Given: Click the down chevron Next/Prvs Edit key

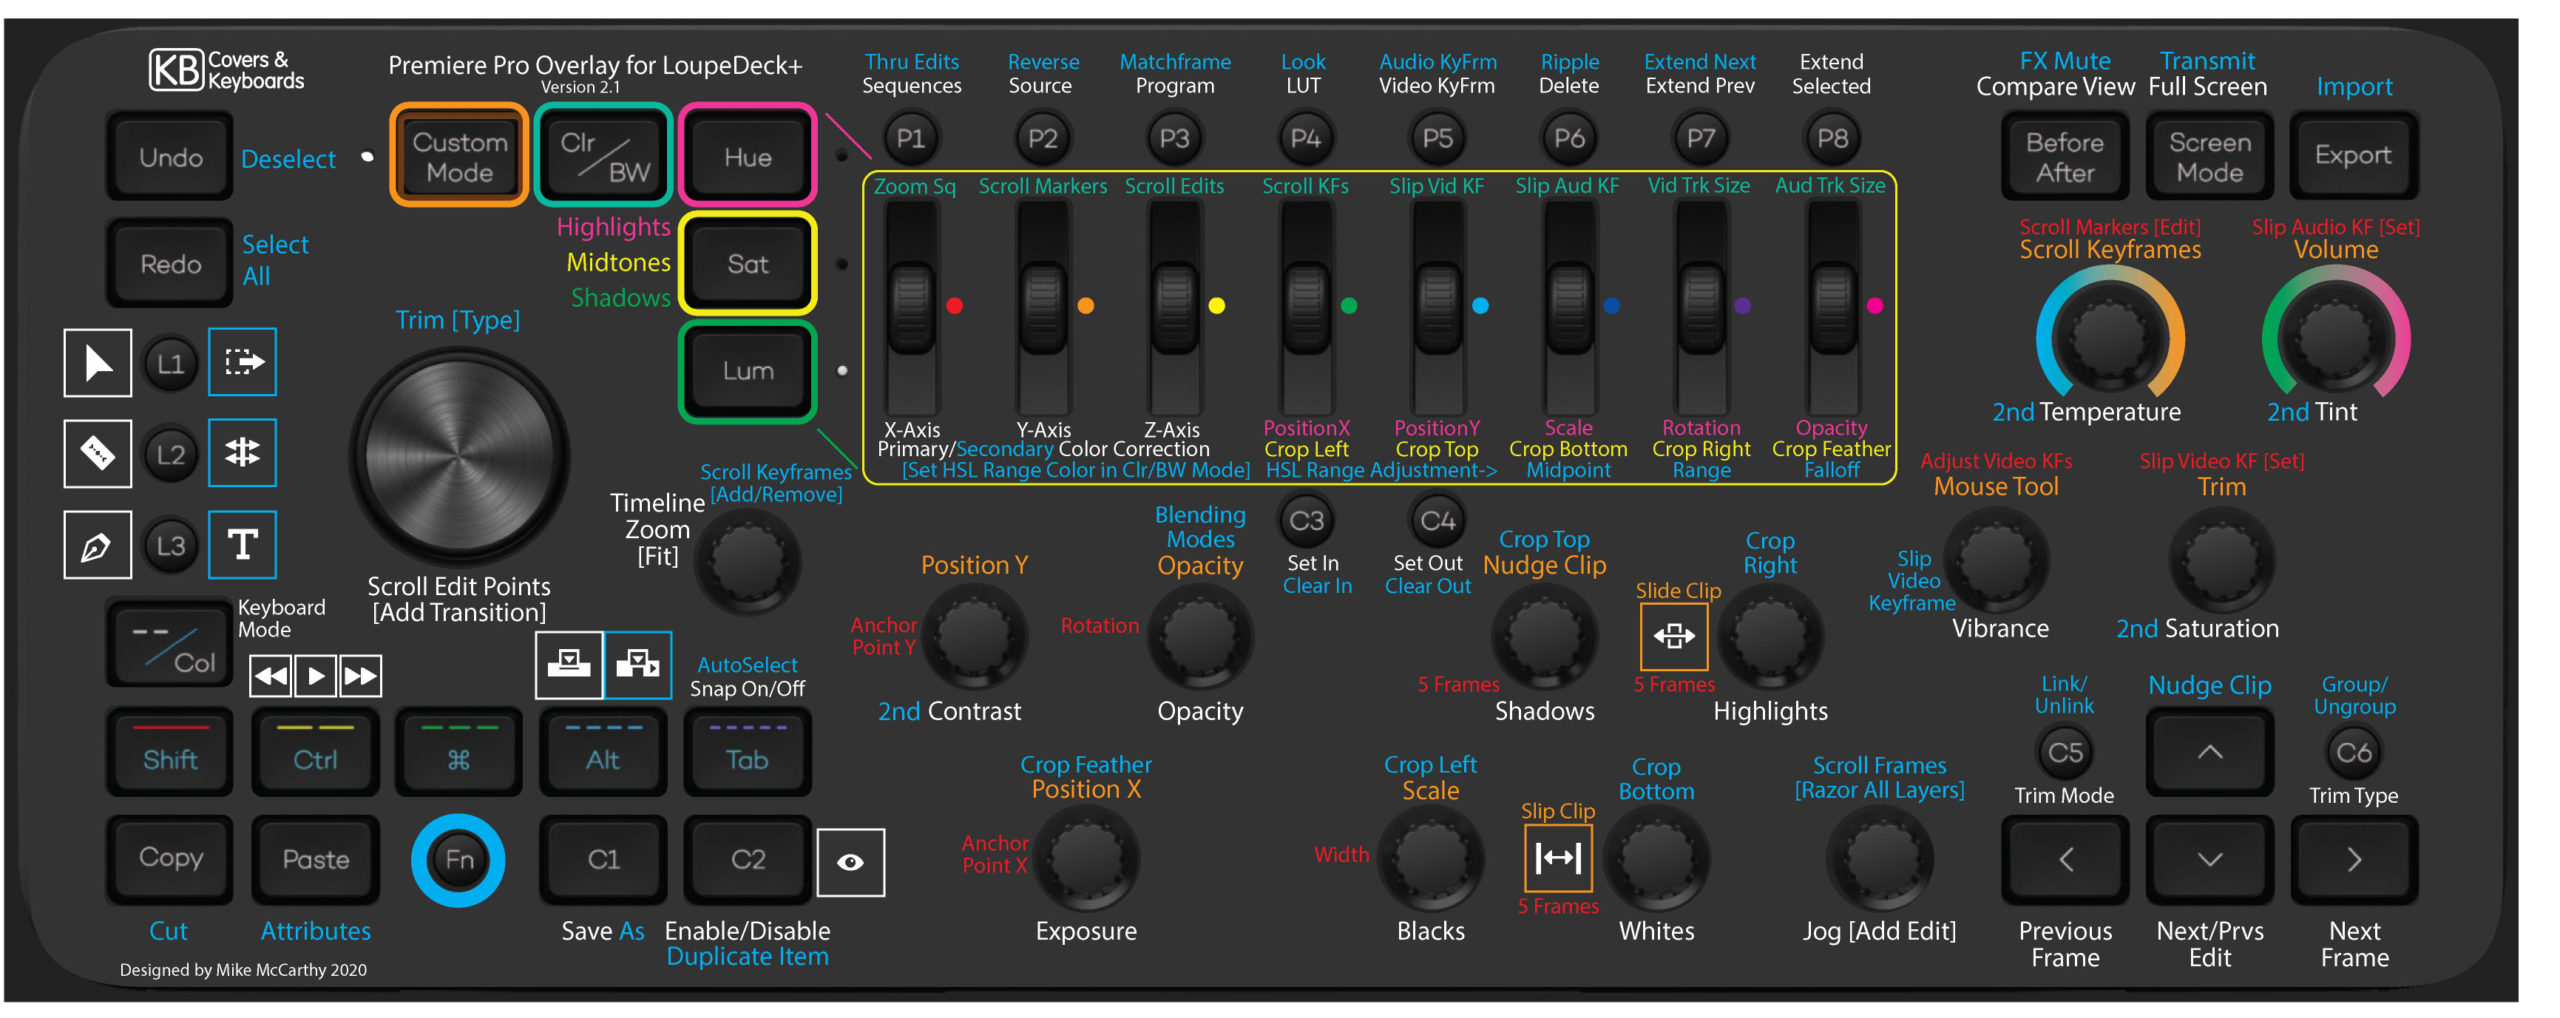Looking at the screenshot, I should tap(2210, 860).
